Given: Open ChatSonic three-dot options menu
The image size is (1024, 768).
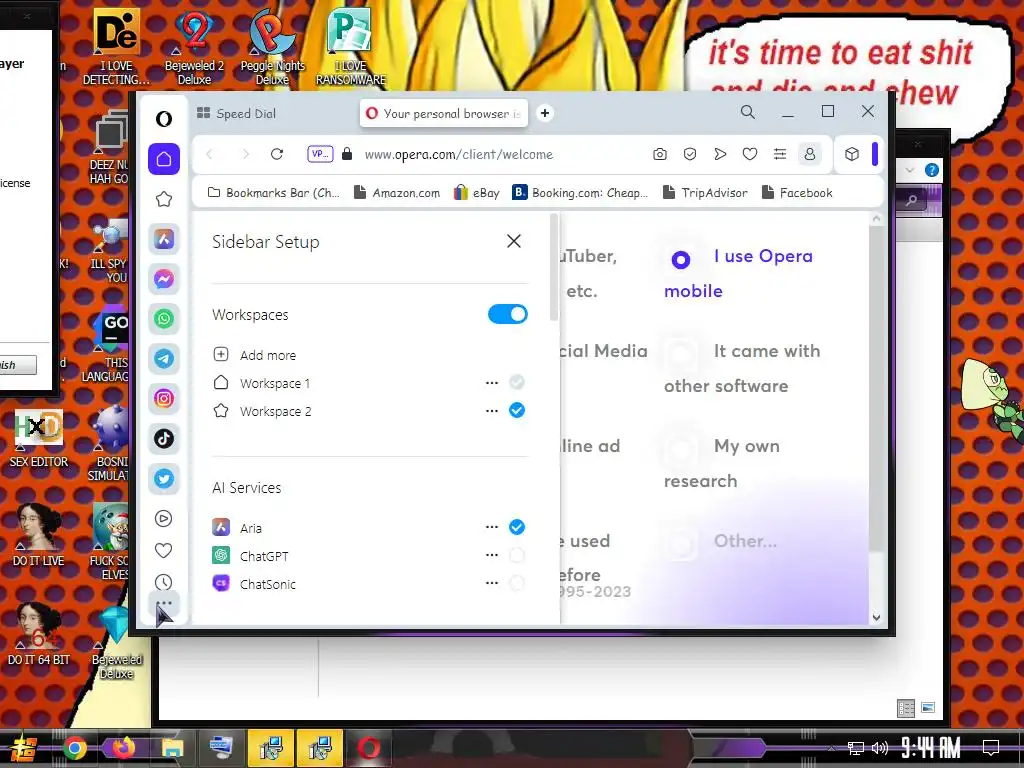Looking at the screenshot, I should pyautogui.click(x=492, y=583).
